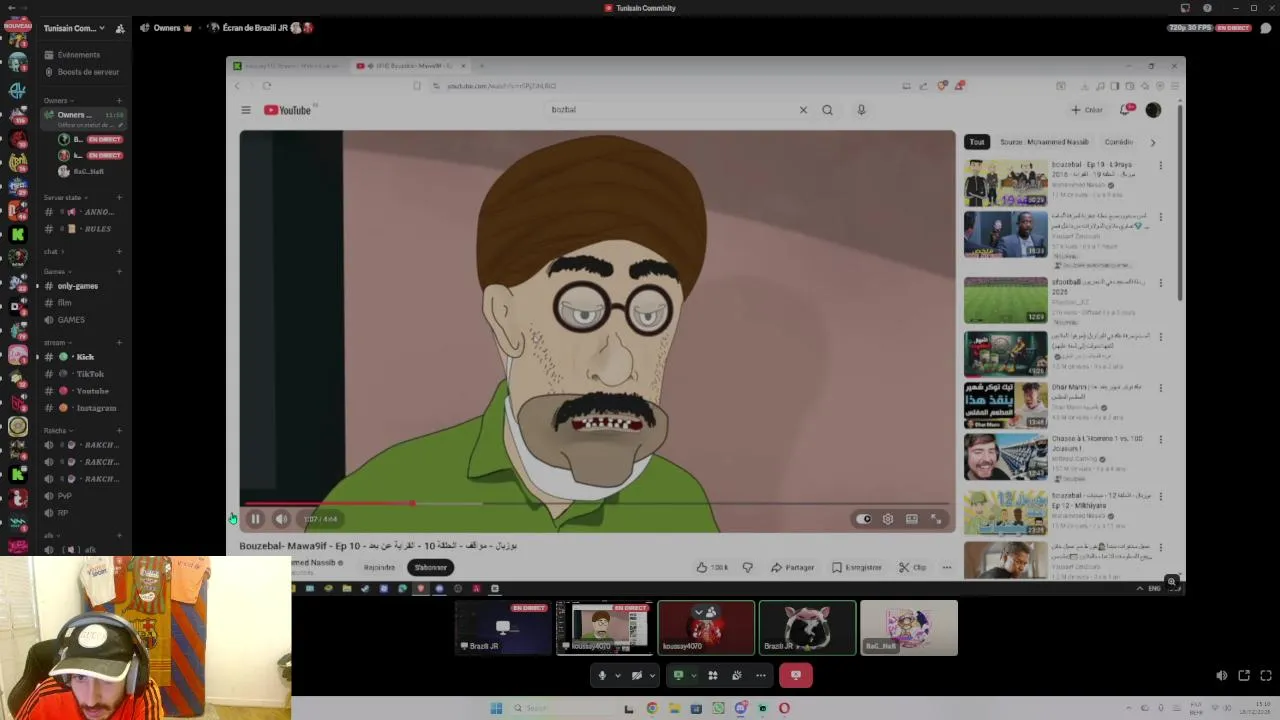Image resolution: width=1280 pixels, height=720 pixels.
Task: Open YouTube notifications bell
Action: click(x=1125, y=110)
